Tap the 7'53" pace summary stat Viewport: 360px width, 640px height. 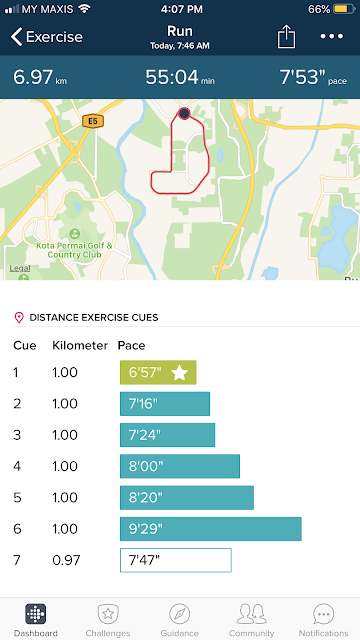313,77
